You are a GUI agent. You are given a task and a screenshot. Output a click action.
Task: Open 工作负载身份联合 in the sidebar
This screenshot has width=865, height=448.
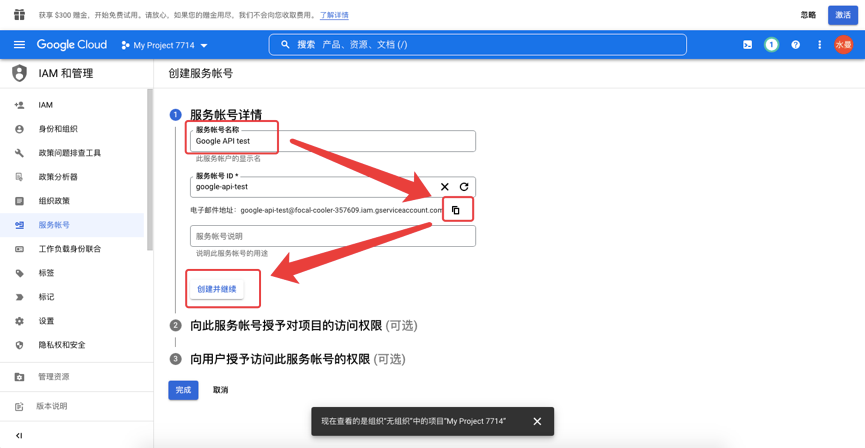pyautogui.click(x=70, y=249)
